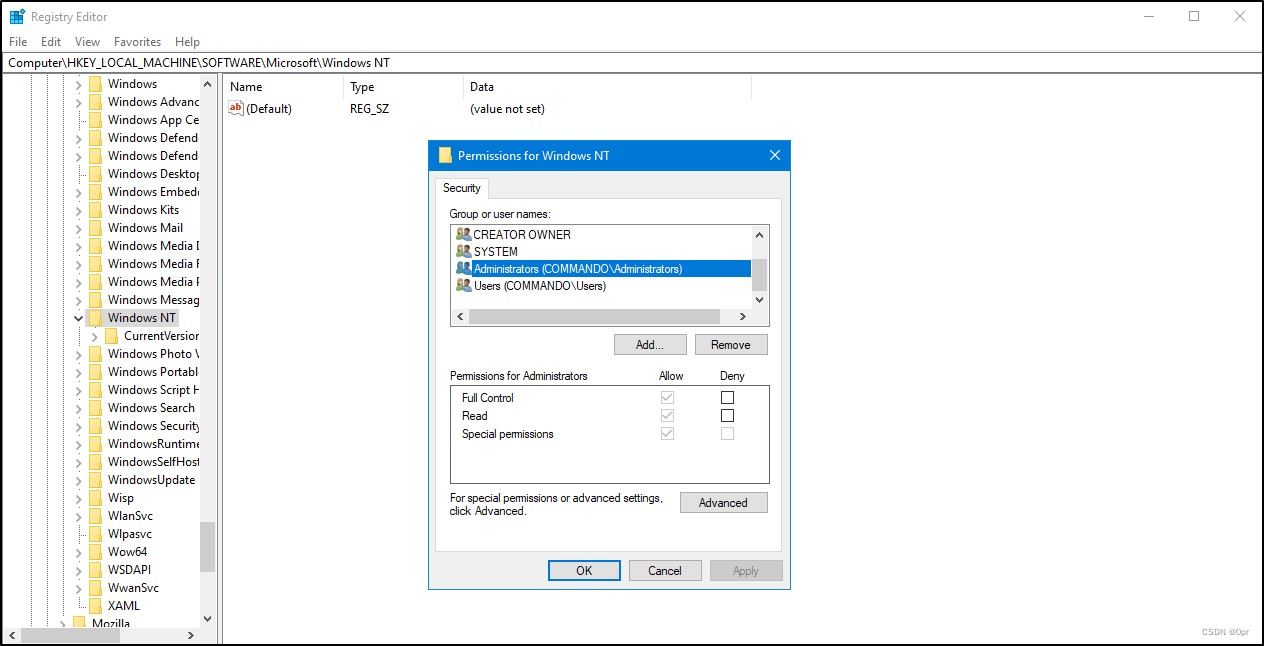
Task: Expand the Wisp key
Action: (79, 498)
